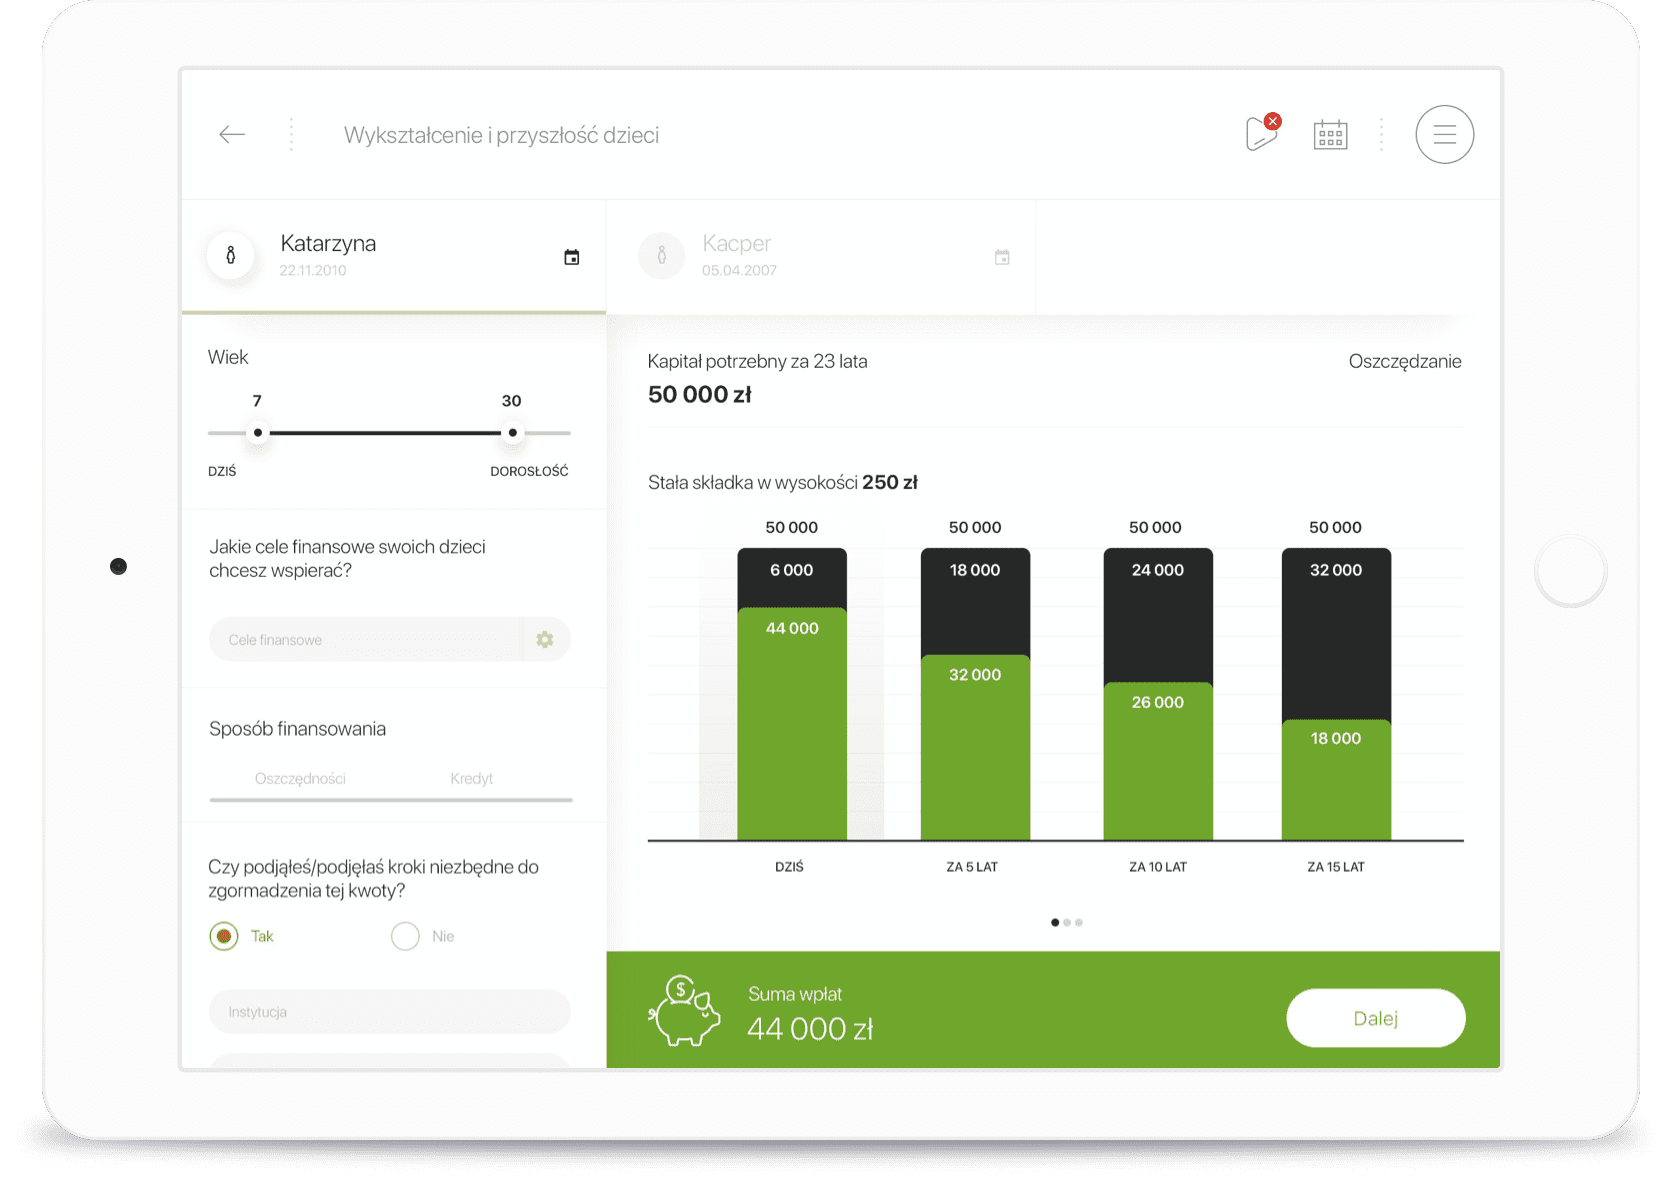Viewport: 1670px width, 1180px height.
Task: Open Kacper's birth date calendar icon
Action: coord(1002,257)
